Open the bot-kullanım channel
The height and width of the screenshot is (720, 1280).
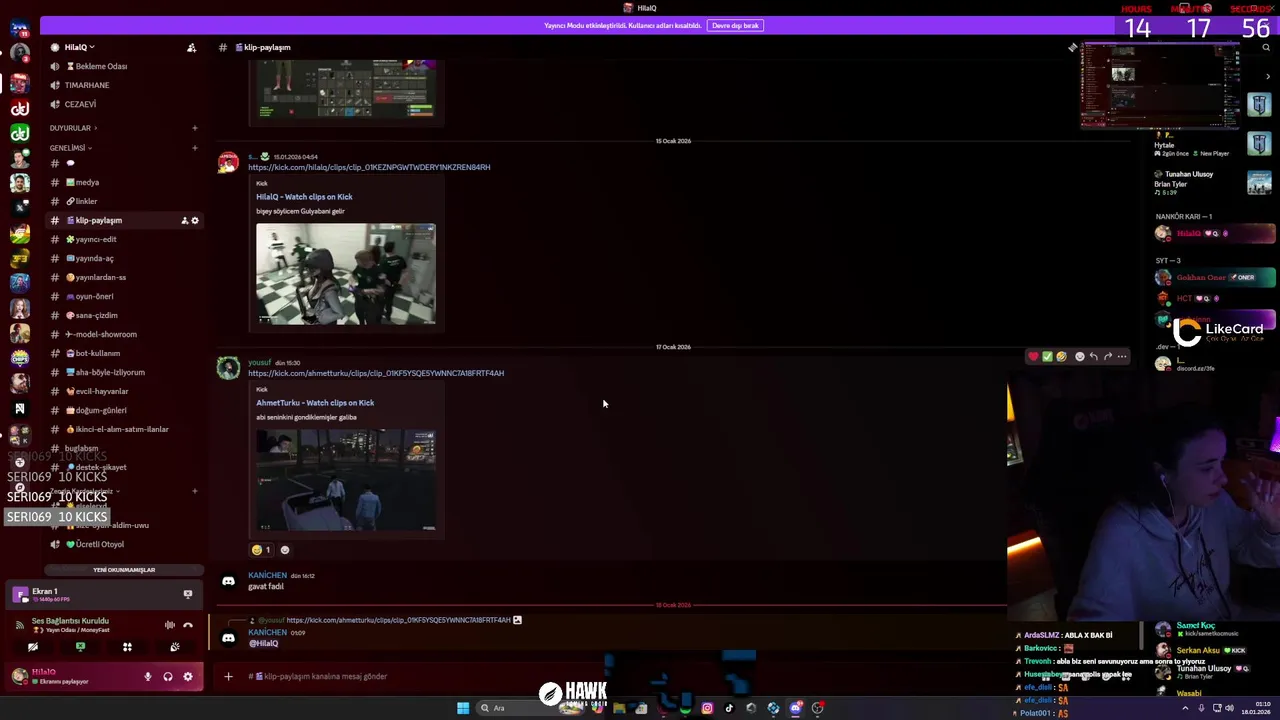click(x=98, y=353)
